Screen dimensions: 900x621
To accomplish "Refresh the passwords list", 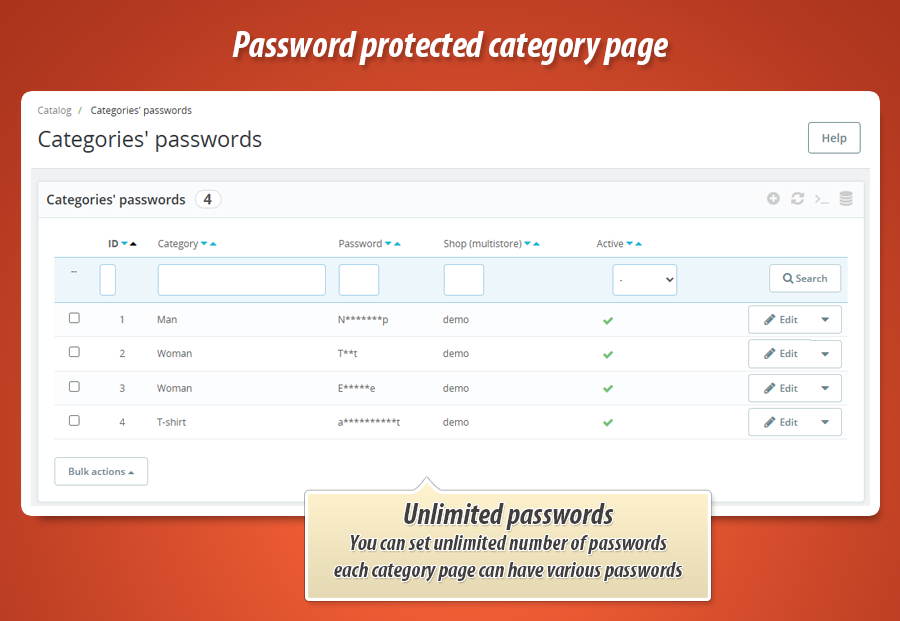I will coord(797,199).
